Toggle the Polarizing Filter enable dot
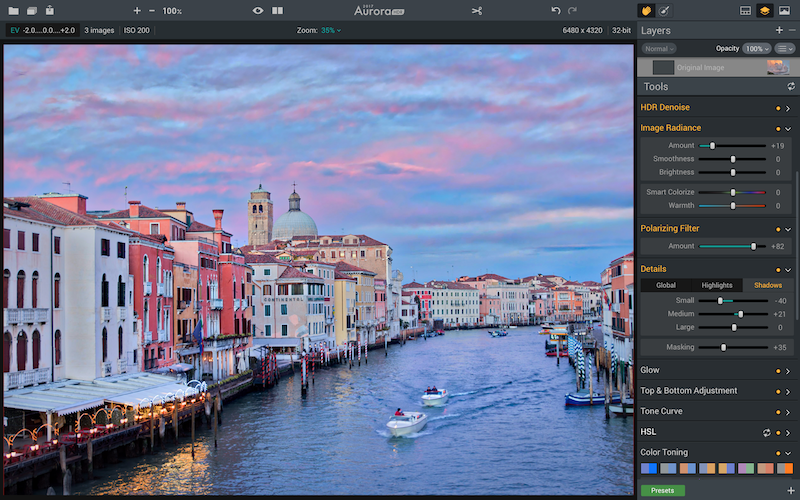Screen dimensions: 800x500 pos(778,229)
